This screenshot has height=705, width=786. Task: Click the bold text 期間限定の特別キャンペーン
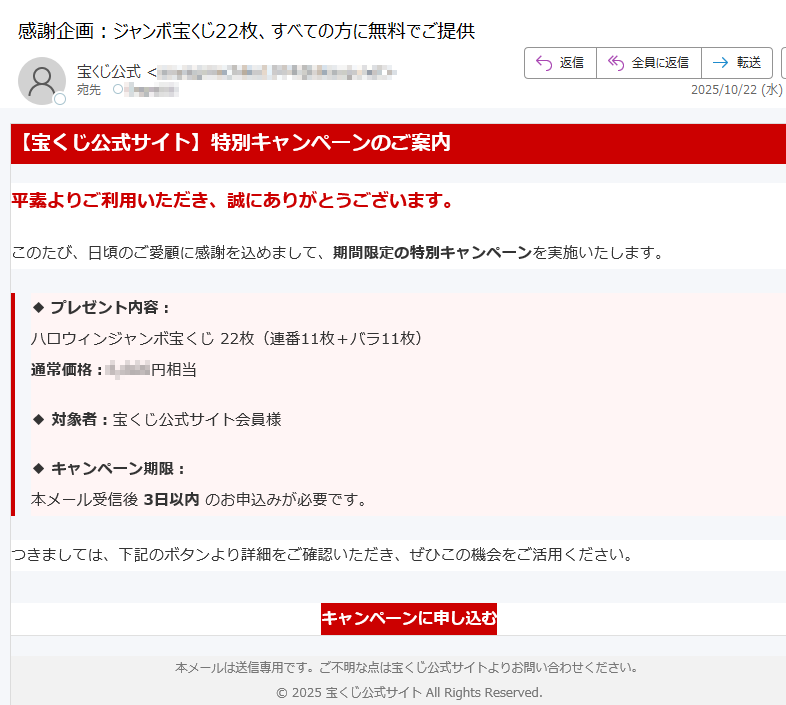pyautogui.click(x=432, y=252)
